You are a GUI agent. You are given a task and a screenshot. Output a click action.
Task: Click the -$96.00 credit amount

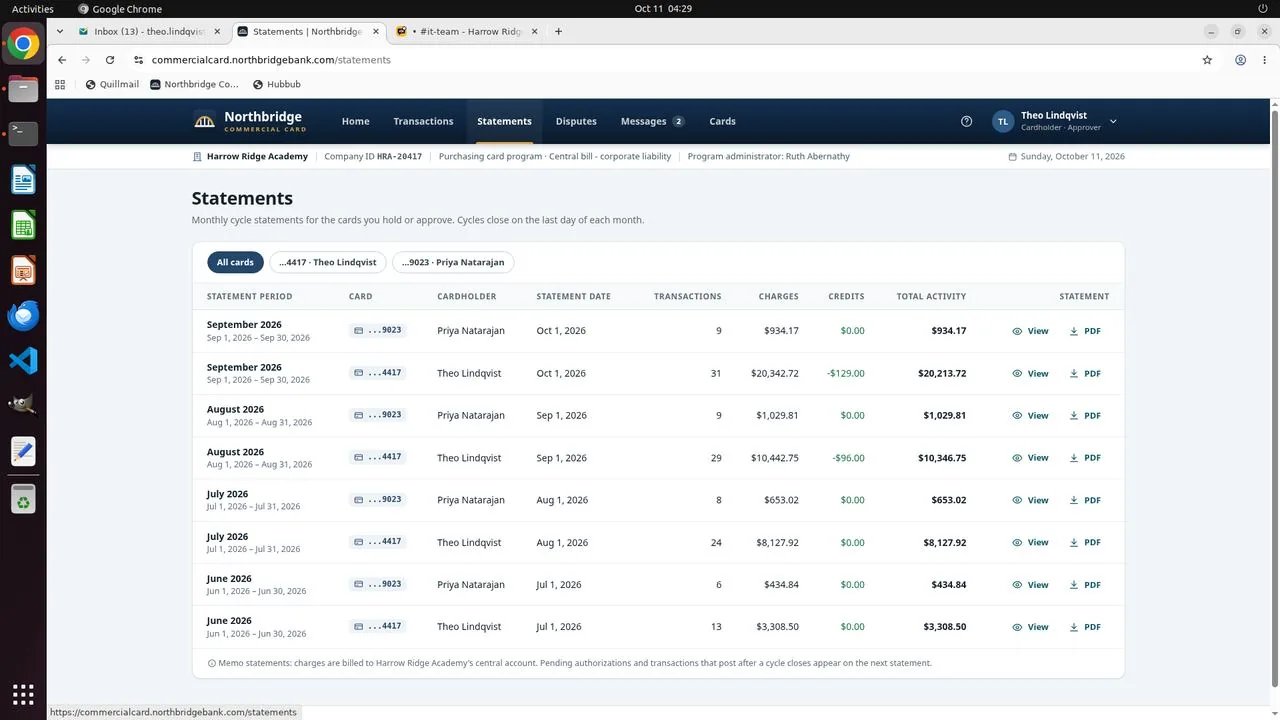pos(848,458)
